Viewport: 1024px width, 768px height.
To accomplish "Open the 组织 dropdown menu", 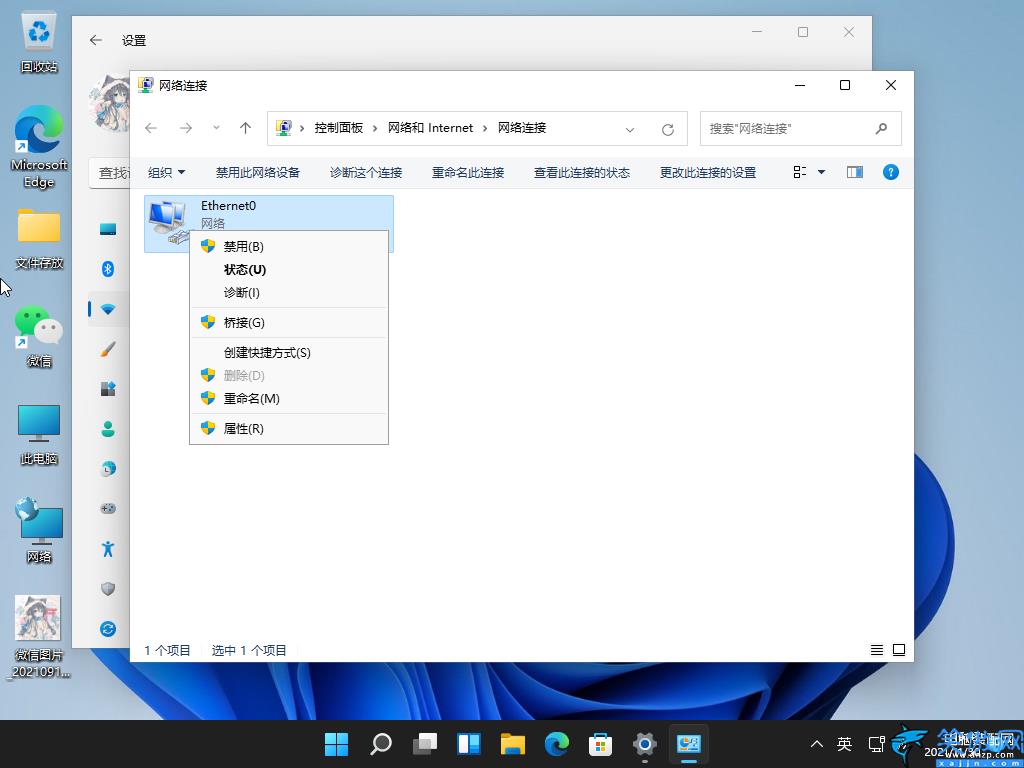I will coord(167,172).
